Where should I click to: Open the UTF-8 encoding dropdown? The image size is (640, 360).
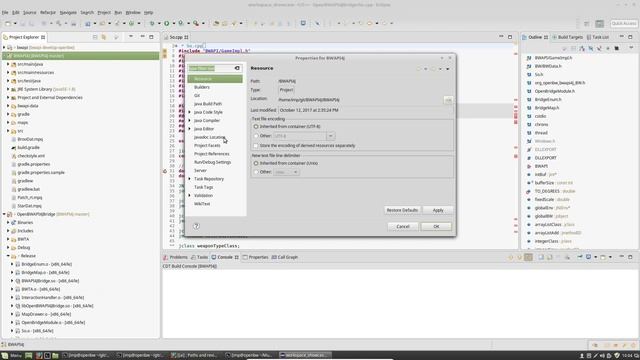(x=331, y=136)
